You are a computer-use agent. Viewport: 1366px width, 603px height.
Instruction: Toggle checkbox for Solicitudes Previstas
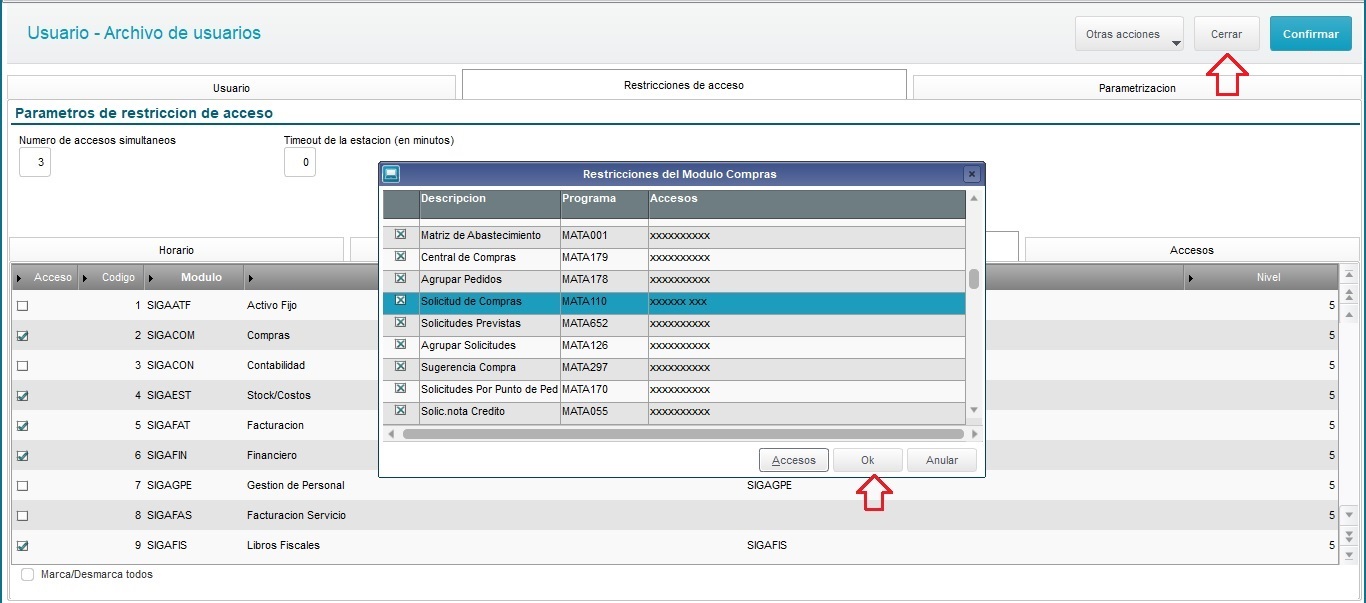(400, 323)
